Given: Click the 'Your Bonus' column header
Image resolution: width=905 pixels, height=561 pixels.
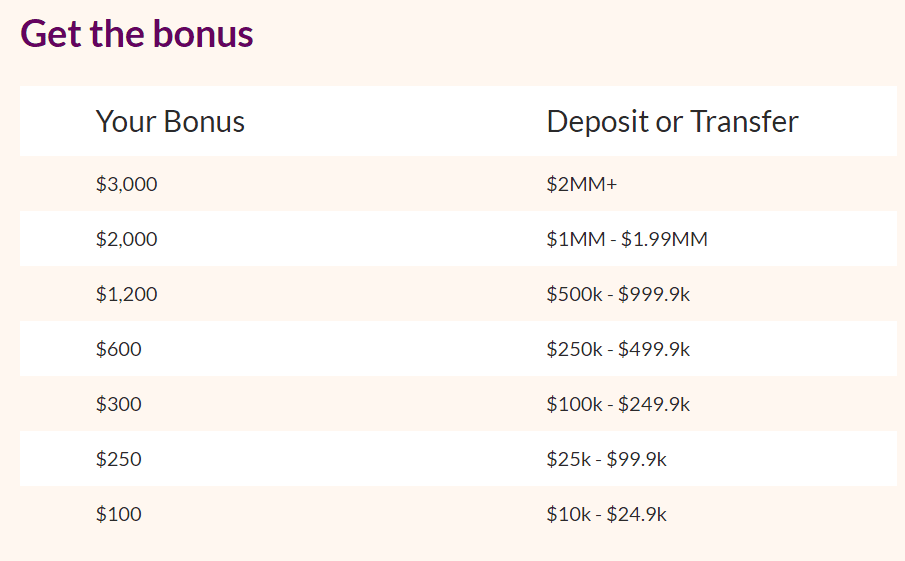Looking at the screenshot, I should 170,122.
